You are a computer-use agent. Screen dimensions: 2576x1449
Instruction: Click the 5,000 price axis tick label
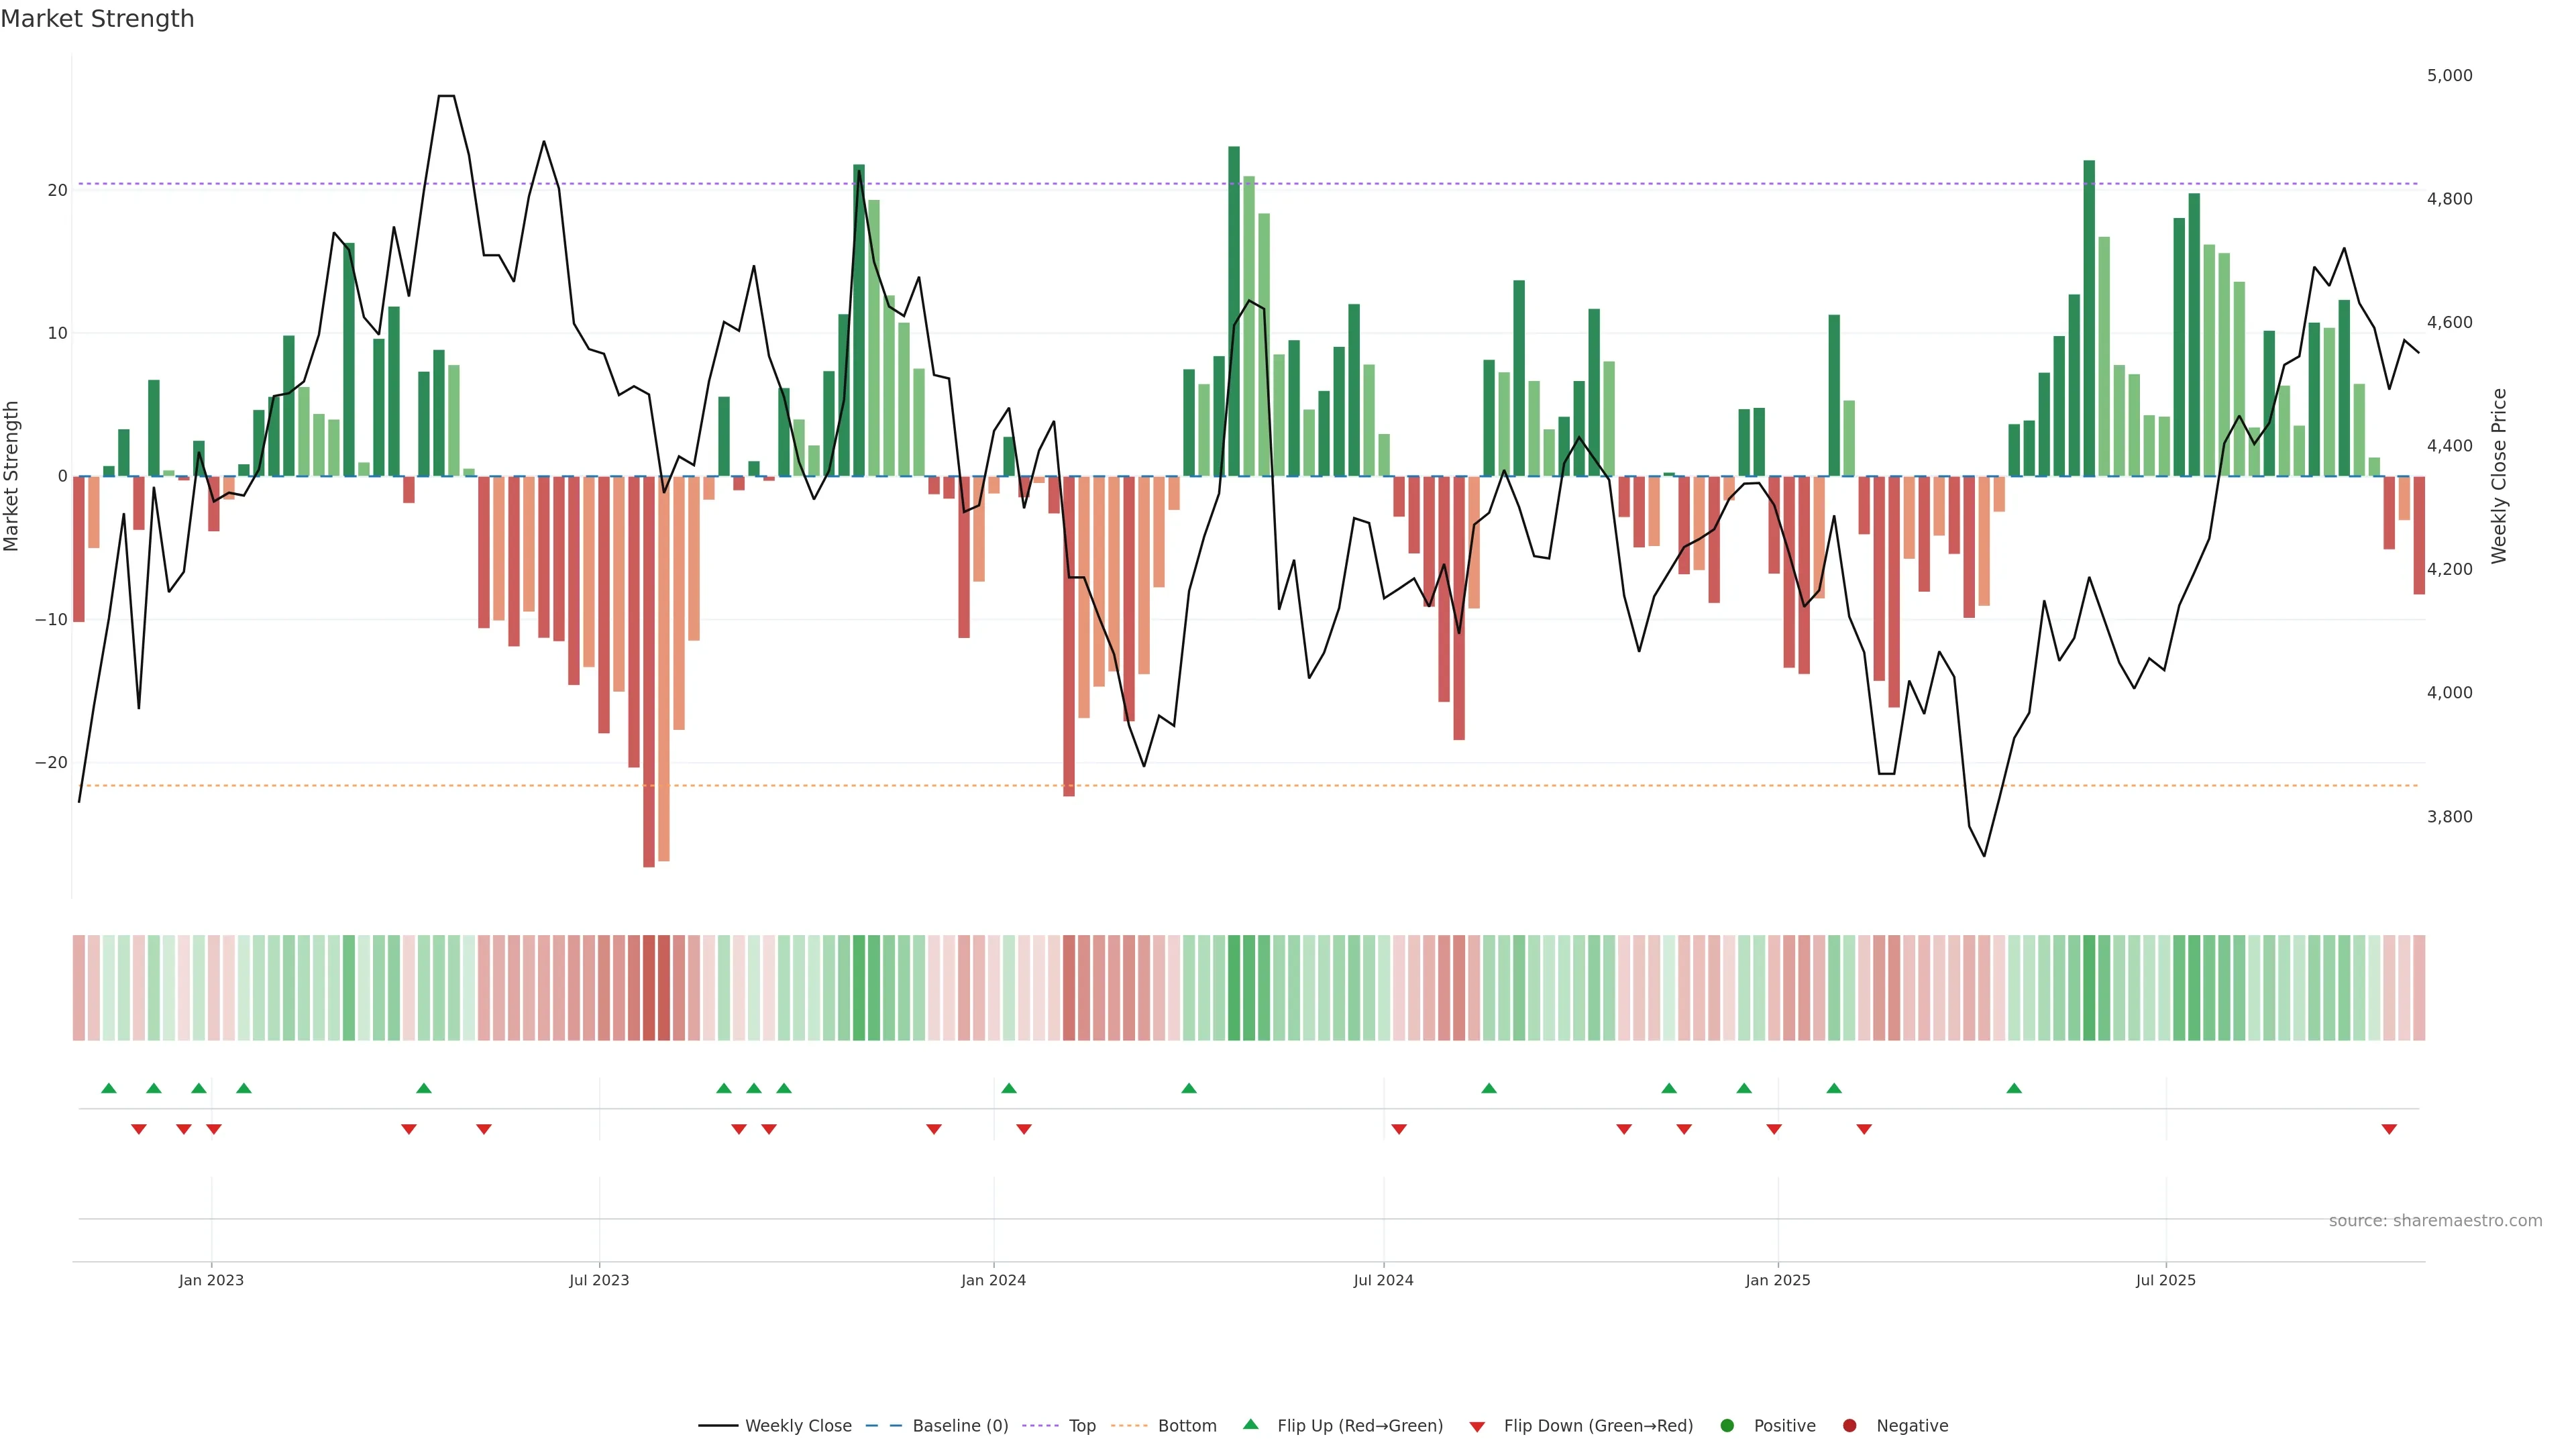tap(2449, 76)
